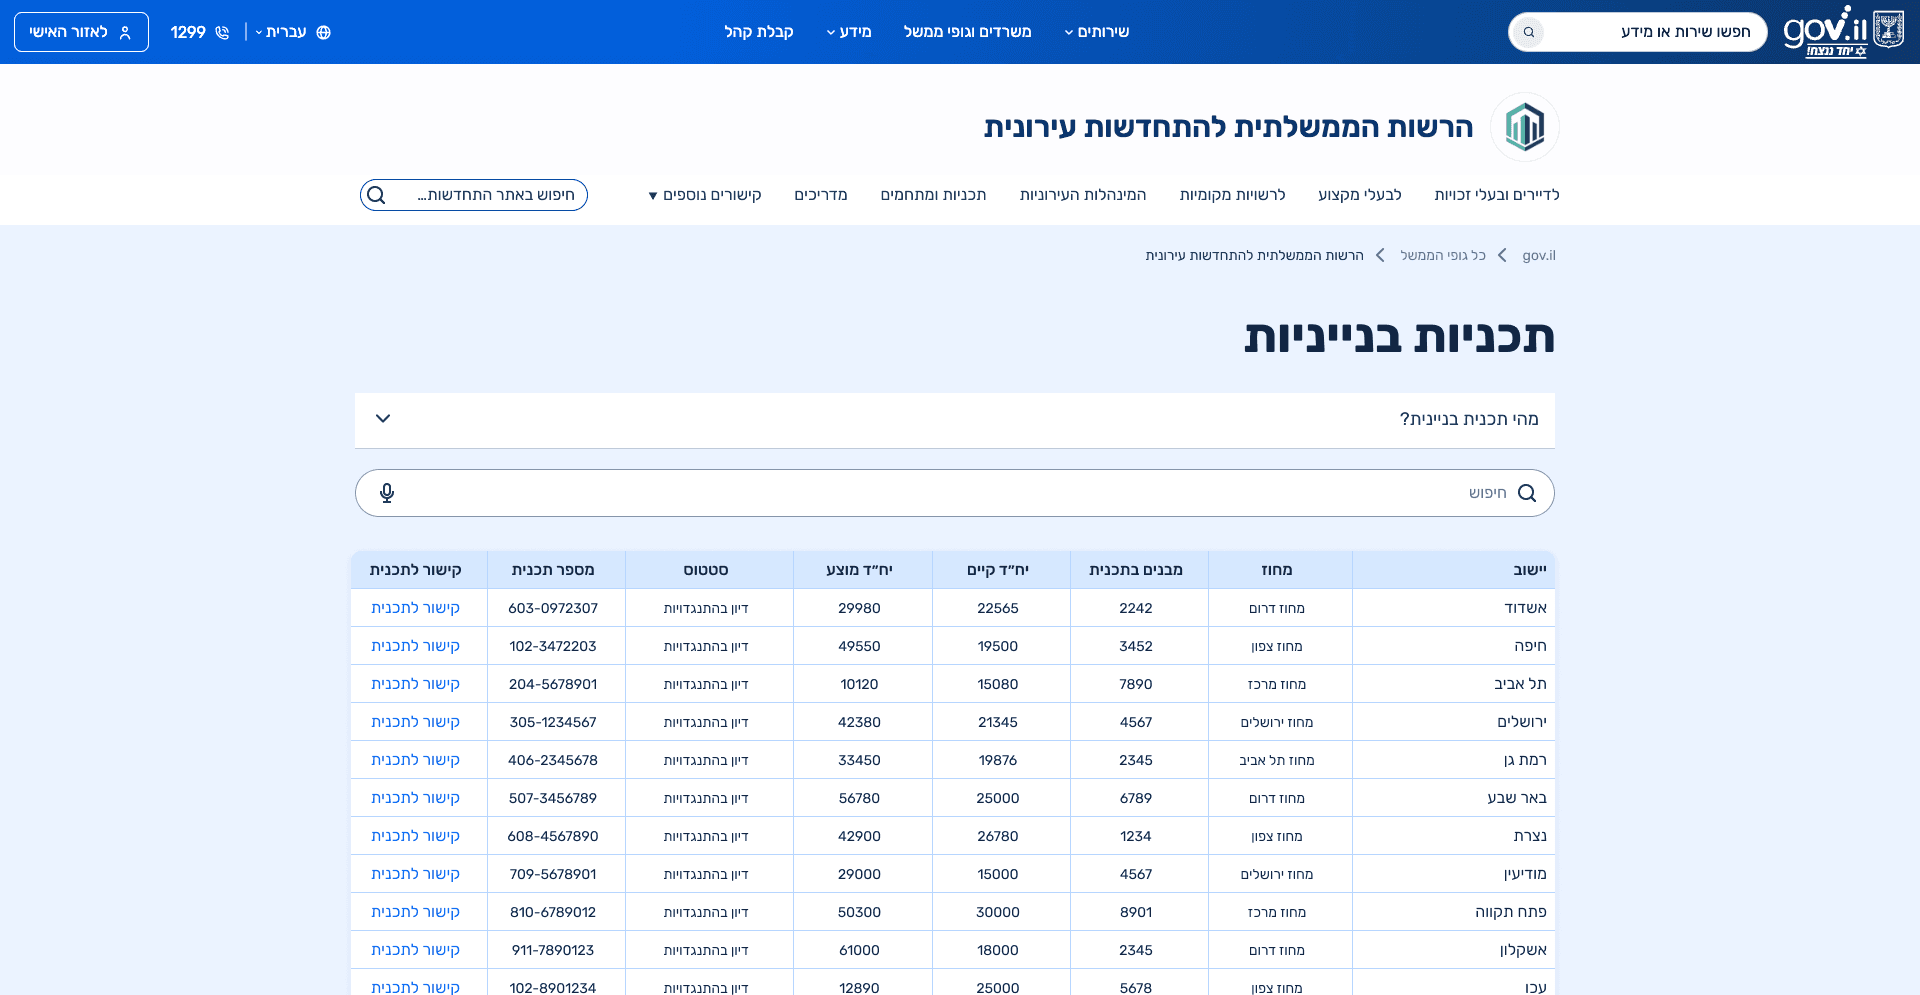Click the value 30000 in פתח תקווה row
The height and width of the screenshot is (995, 1920).
point(998,912)
